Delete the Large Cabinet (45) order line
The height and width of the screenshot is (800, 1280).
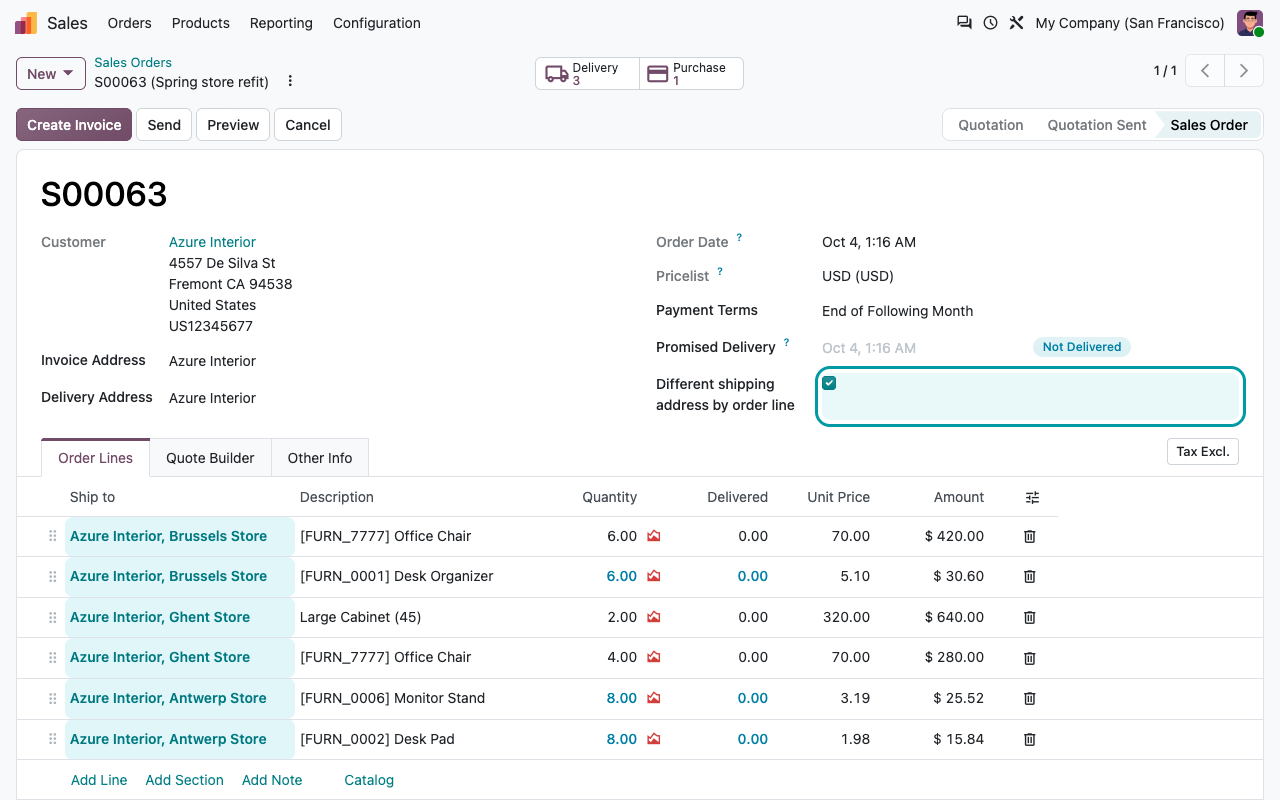pyautogui.click(x=1030, y=618)
